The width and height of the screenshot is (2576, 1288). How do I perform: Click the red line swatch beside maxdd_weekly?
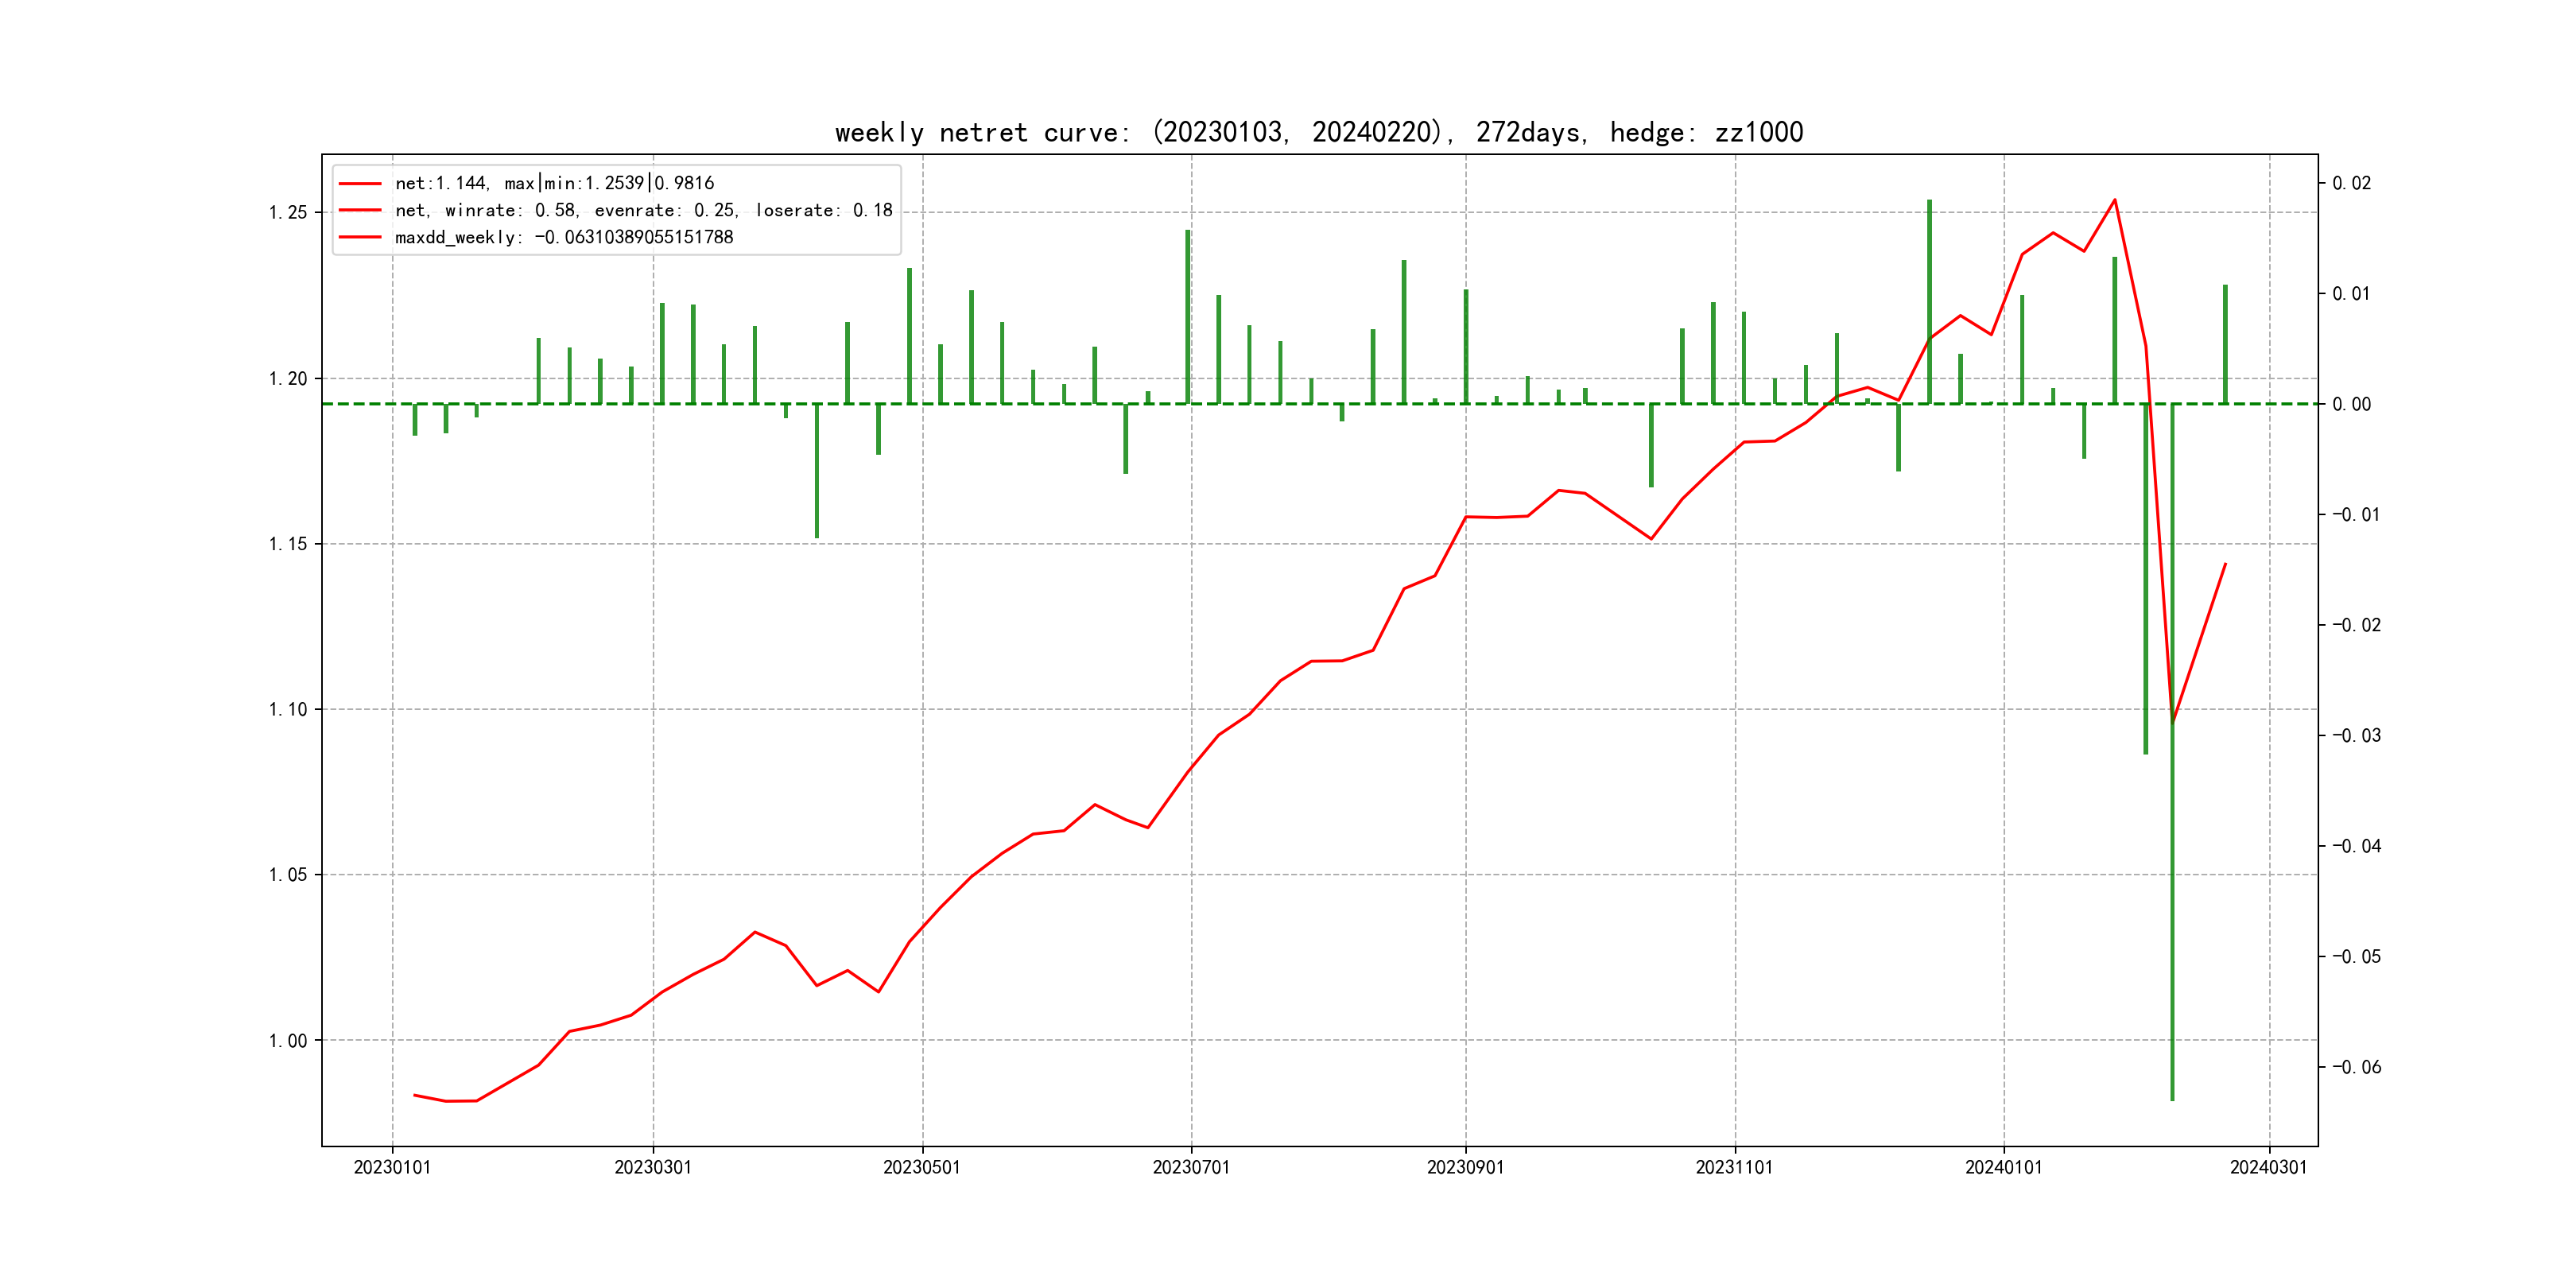tap(360, 237)
